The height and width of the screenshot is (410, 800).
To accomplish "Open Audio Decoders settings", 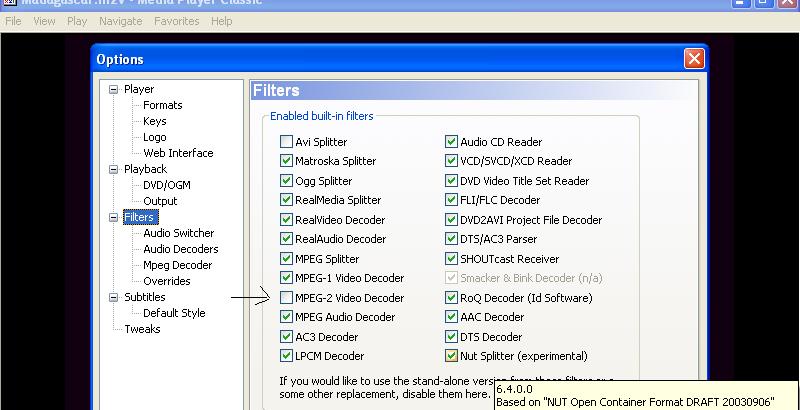I will pyautogui.click(x=181, y=249).
